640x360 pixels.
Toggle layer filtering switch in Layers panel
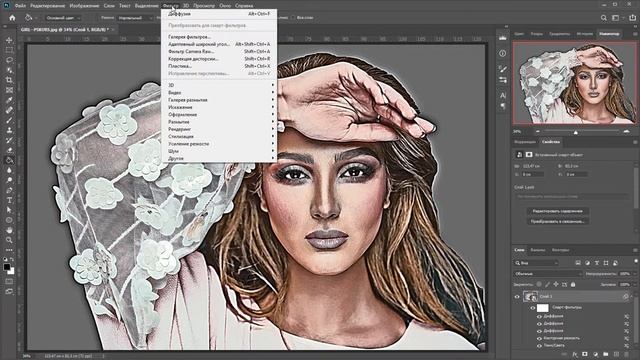coord(636,261)
